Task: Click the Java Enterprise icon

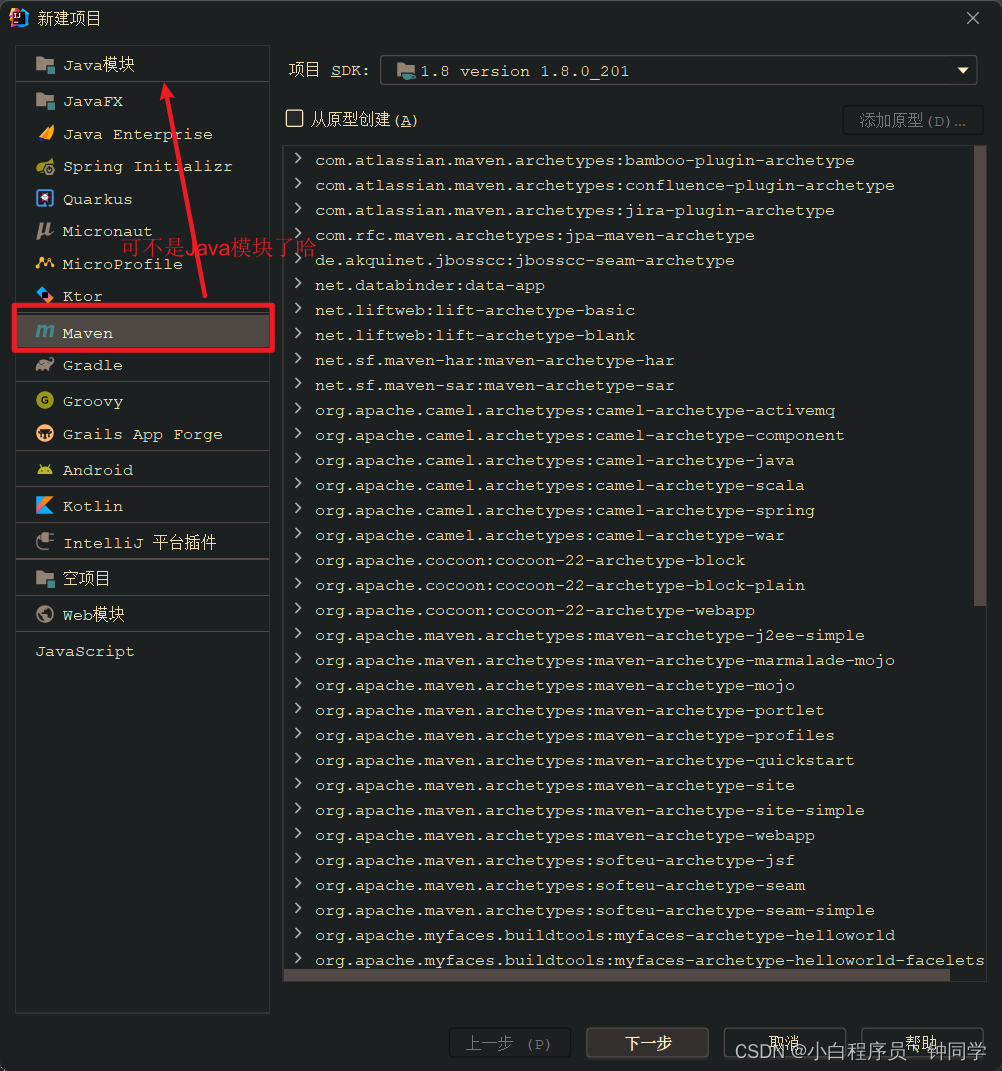Action: 45,133
